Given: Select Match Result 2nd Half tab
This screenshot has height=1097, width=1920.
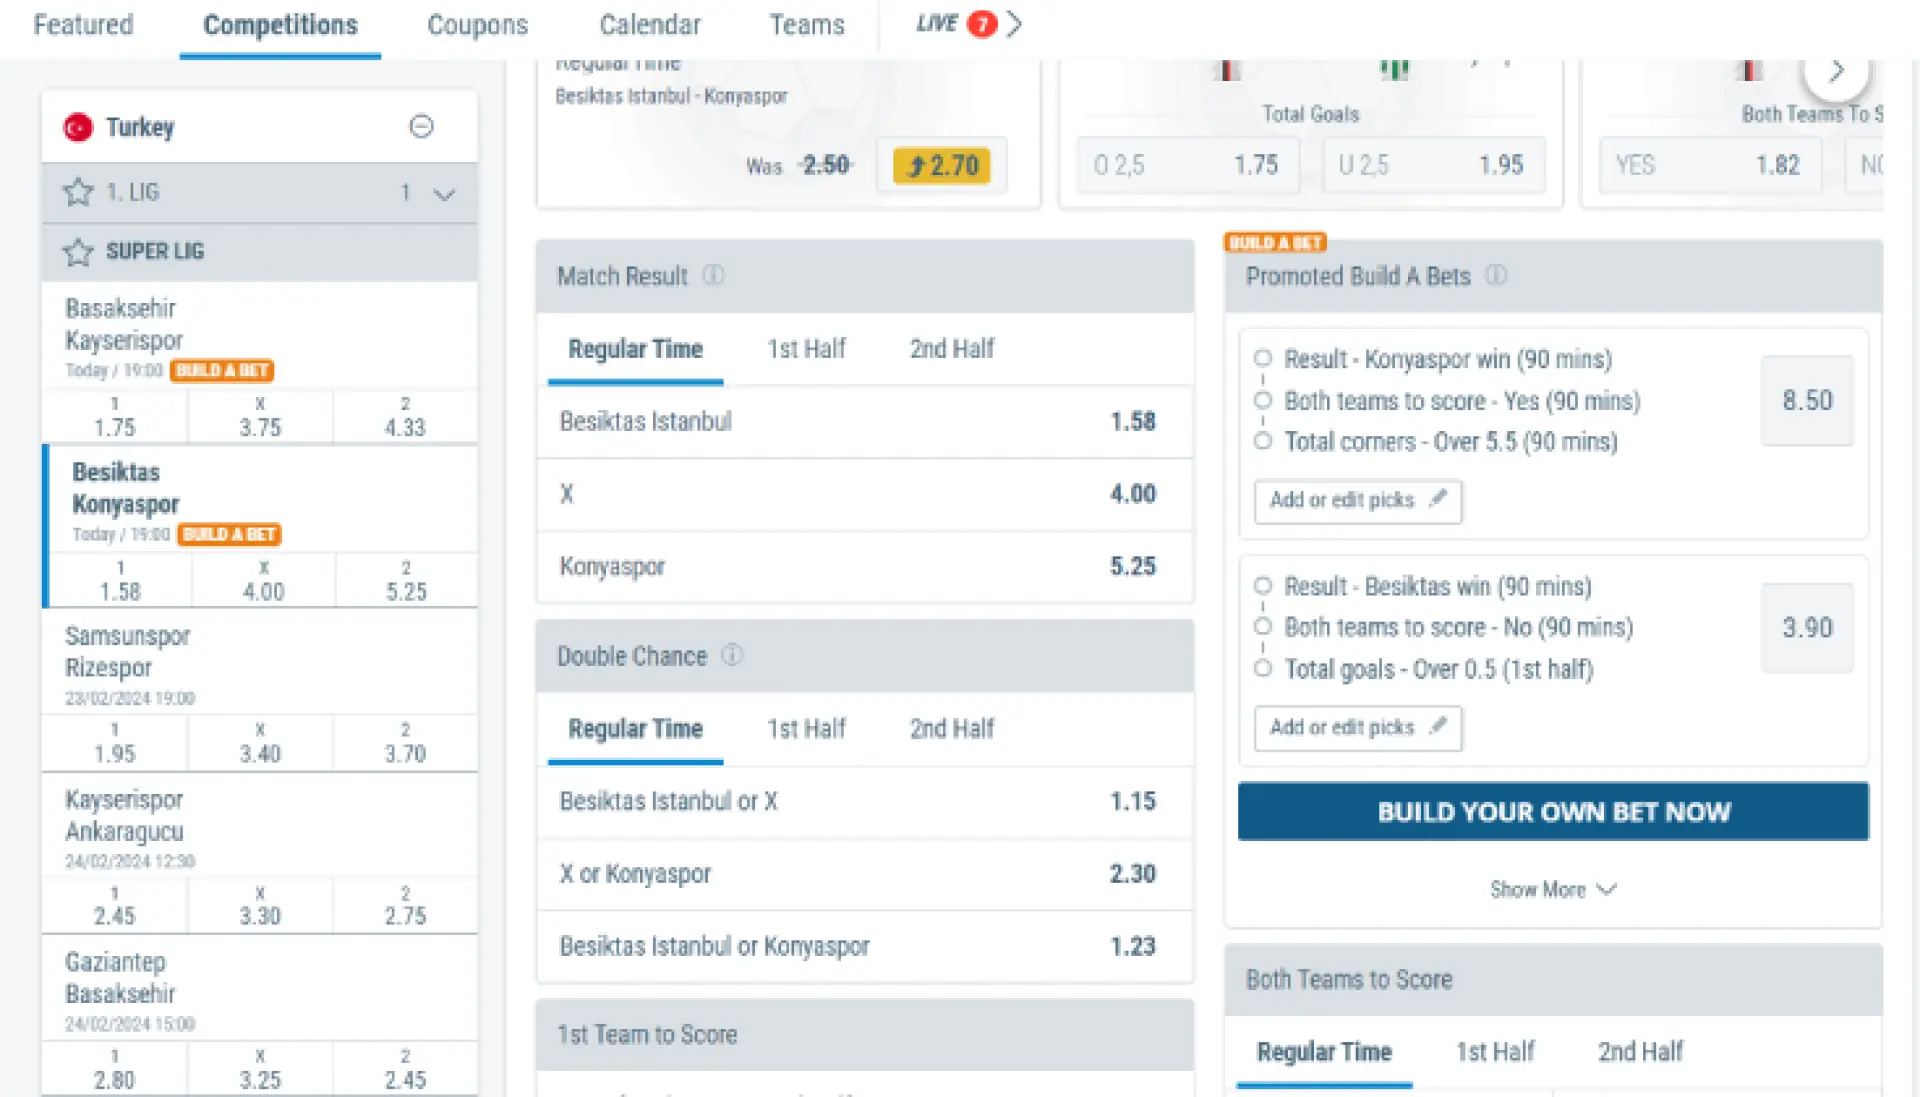Looking at the screenshot, I should [x=952, y=349].
